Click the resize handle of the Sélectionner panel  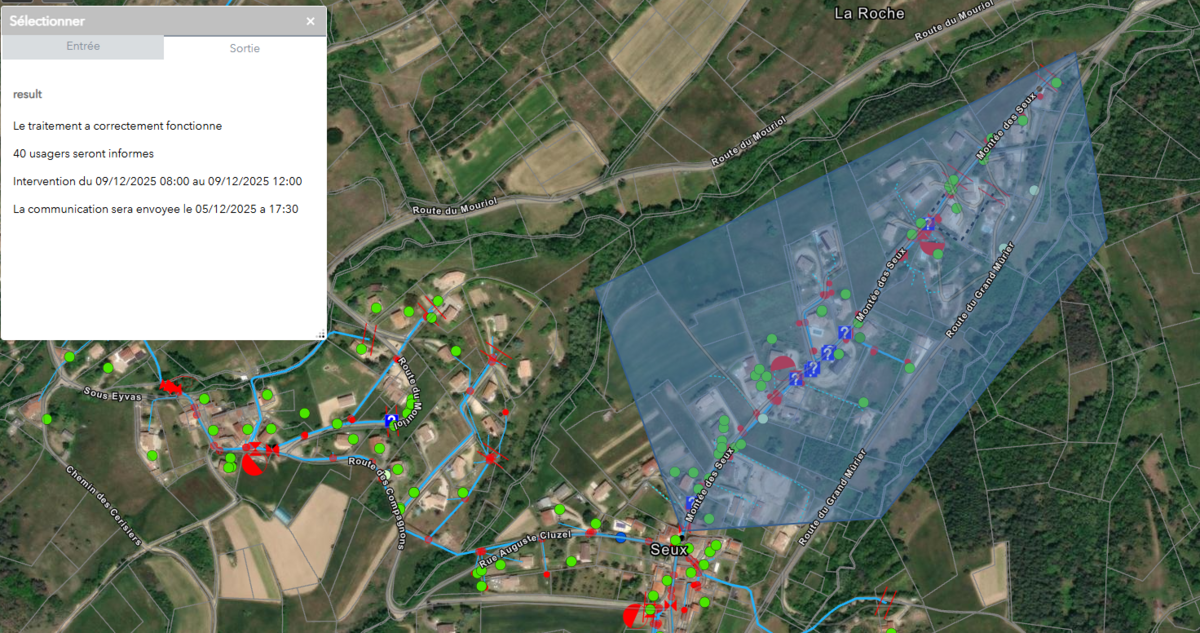click(x=321, y=335)
